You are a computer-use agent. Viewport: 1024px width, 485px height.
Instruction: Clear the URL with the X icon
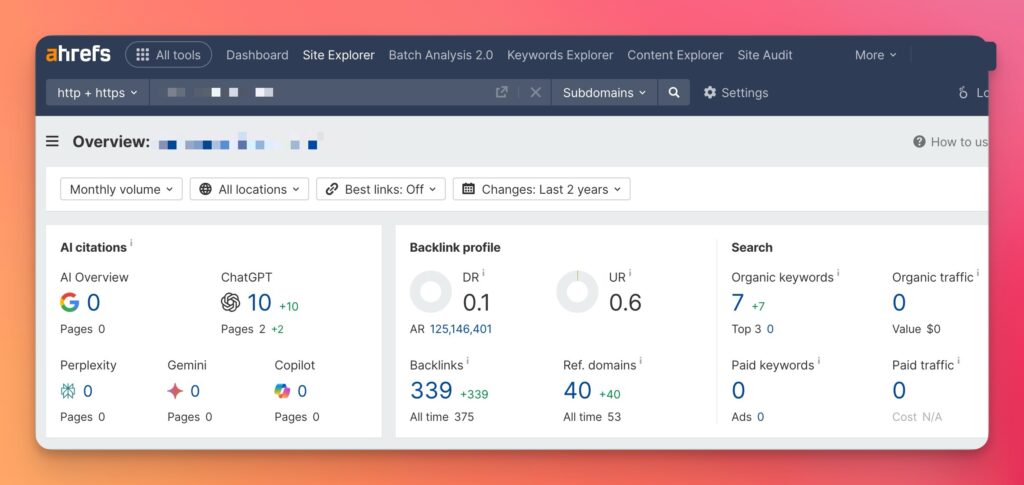[x=535, y=92]
